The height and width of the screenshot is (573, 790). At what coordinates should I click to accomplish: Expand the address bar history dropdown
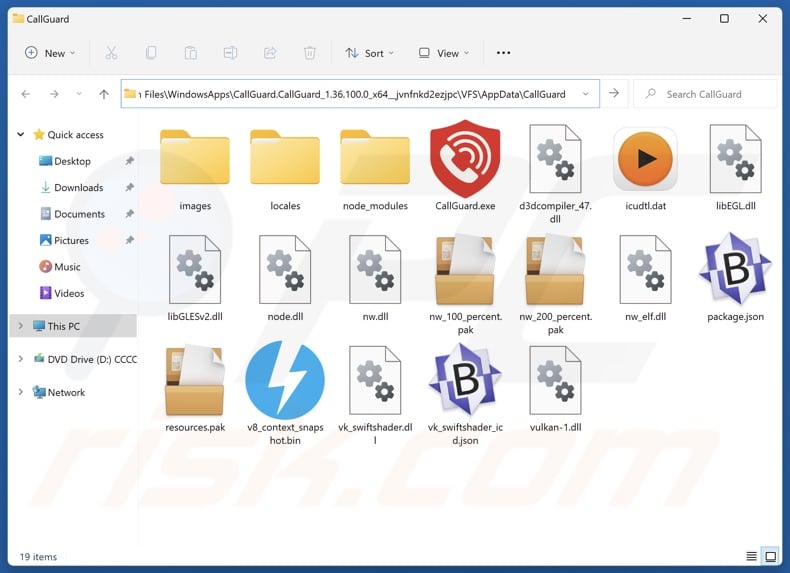click(x=585, y=94)
